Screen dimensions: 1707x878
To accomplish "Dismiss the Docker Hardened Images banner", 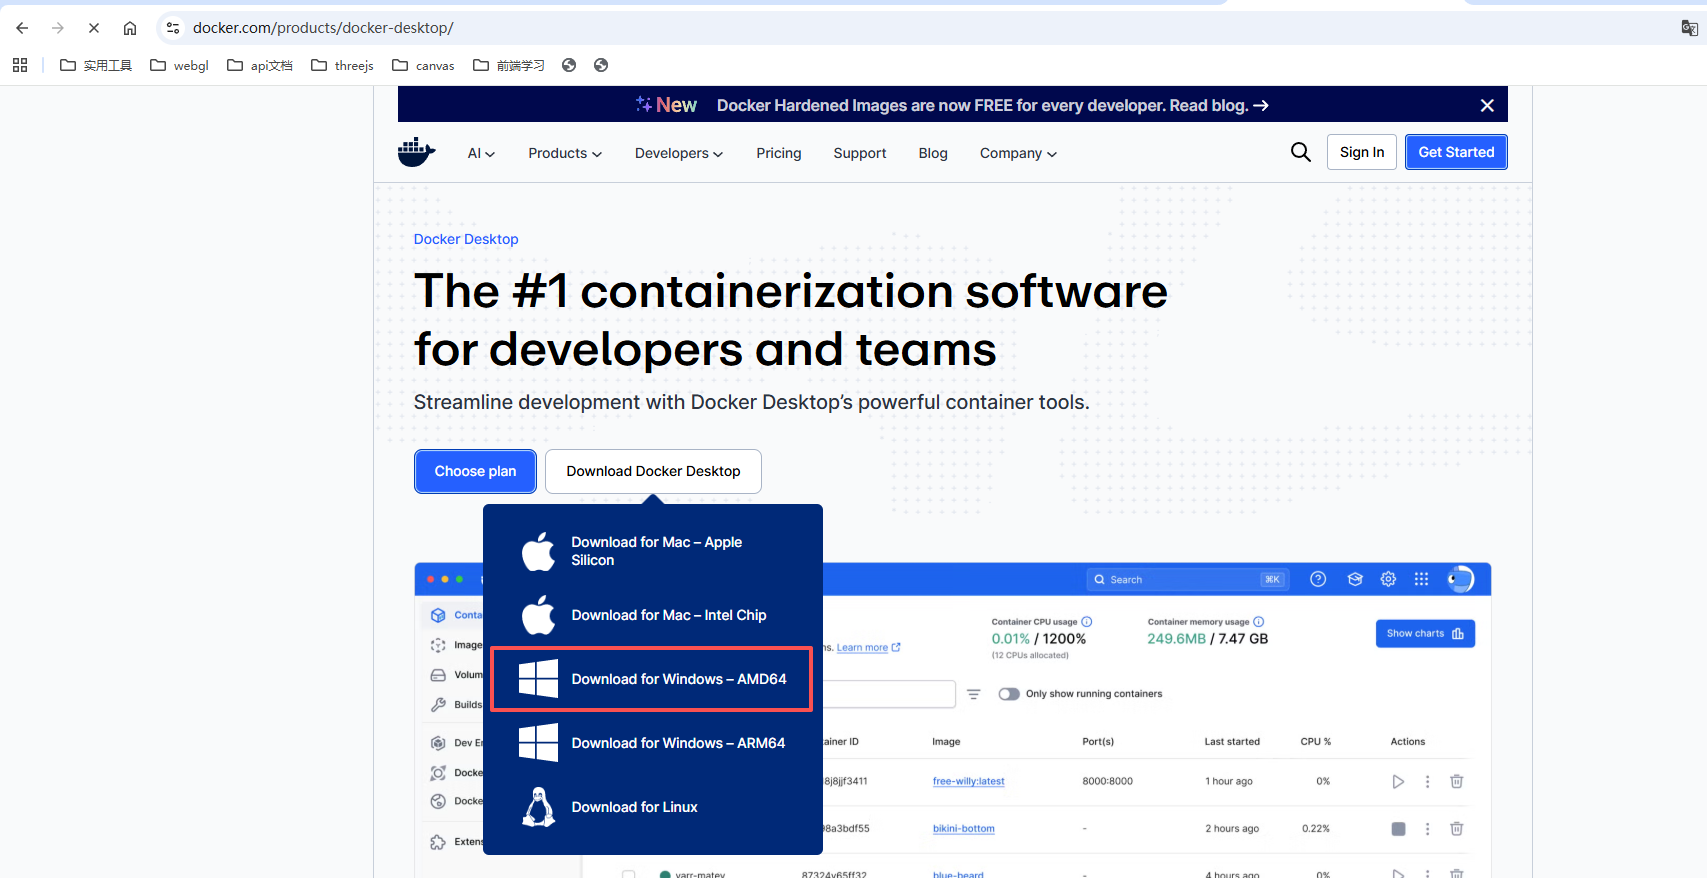I will (1486, 105).
